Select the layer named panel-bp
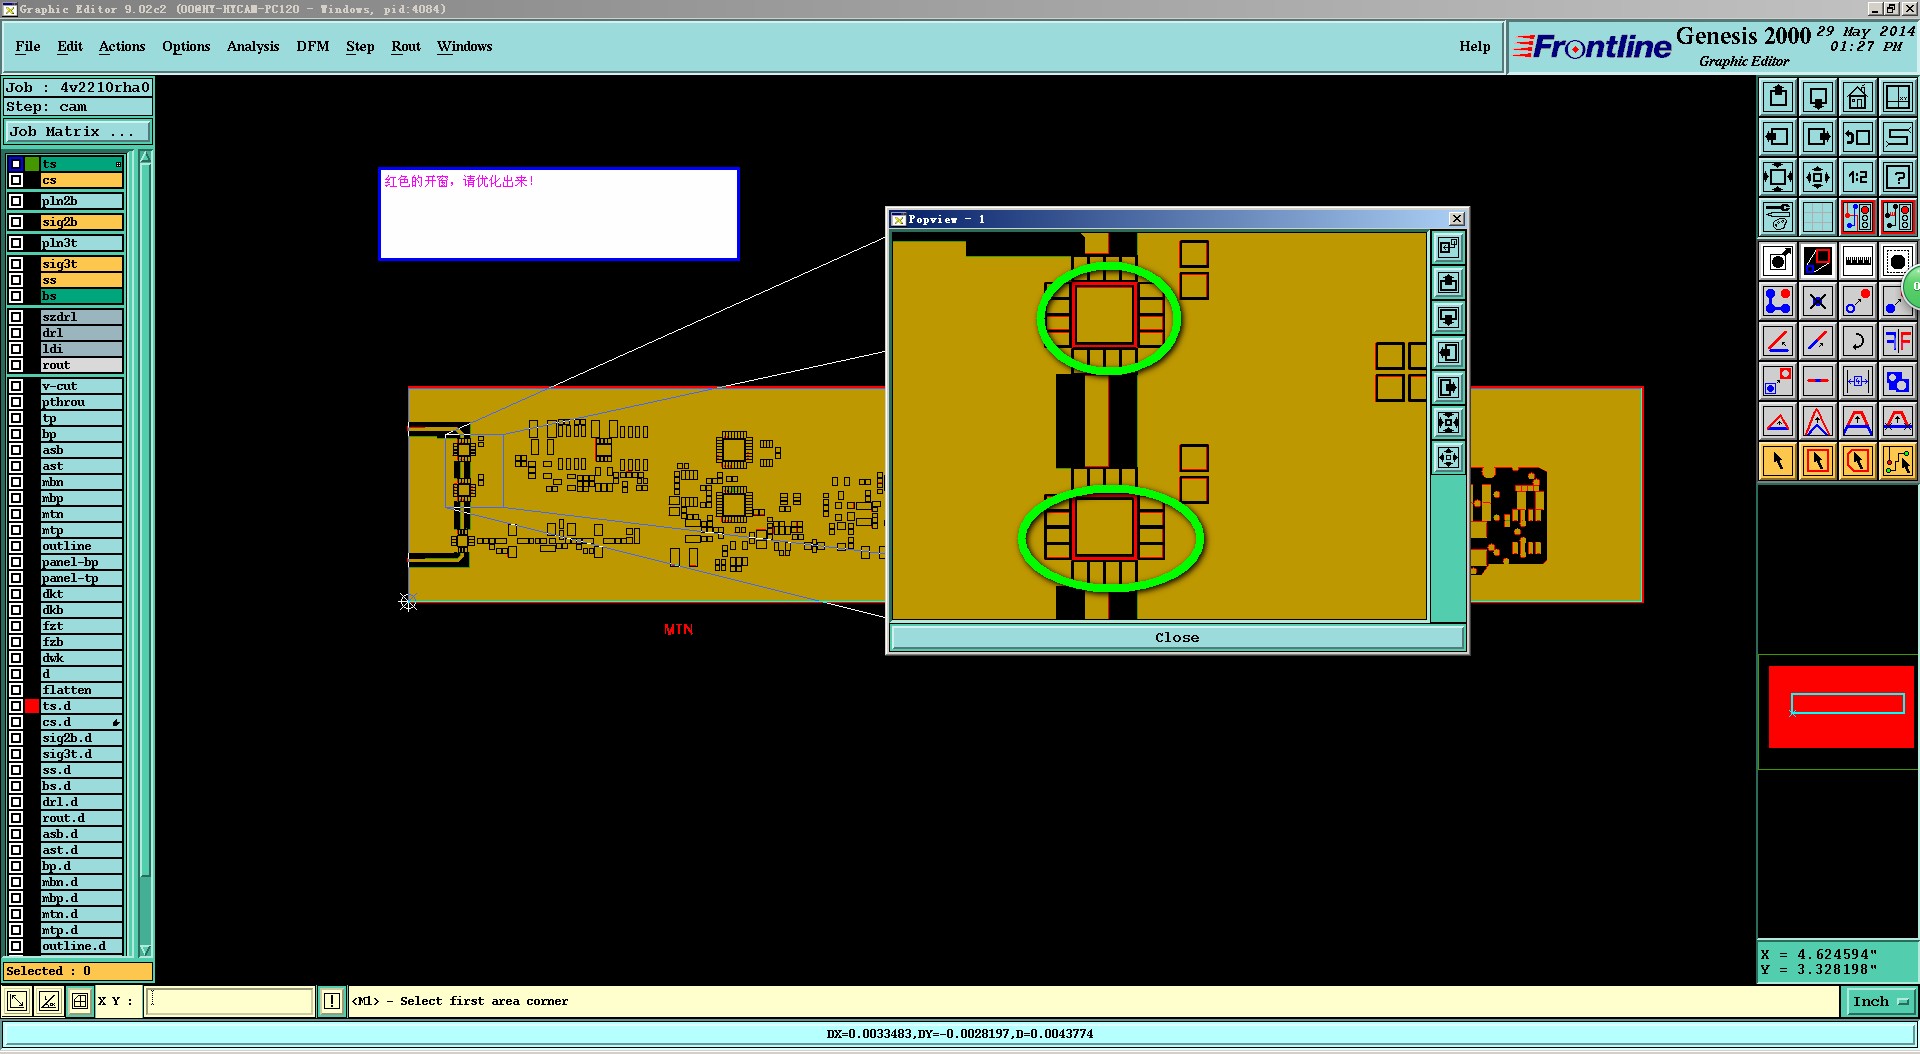The image size is (1920, 1054). point(81,562)
